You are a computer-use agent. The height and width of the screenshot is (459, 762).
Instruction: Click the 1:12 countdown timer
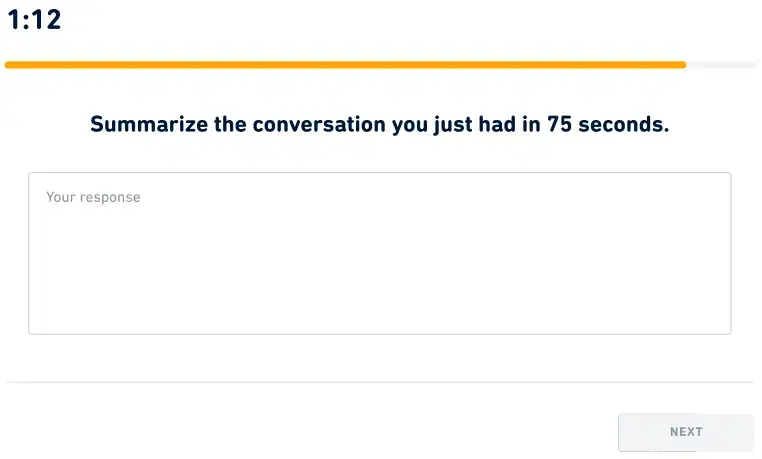[x=35, y=20]
